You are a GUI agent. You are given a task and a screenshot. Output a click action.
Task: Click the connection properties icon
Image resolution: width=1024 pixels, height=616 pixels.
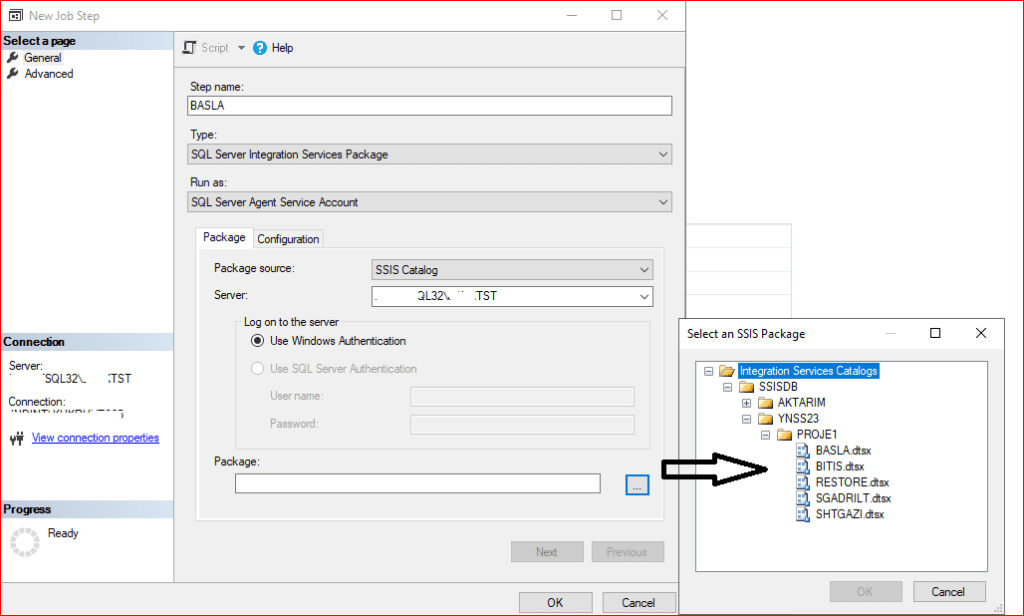tap(16, 438)
